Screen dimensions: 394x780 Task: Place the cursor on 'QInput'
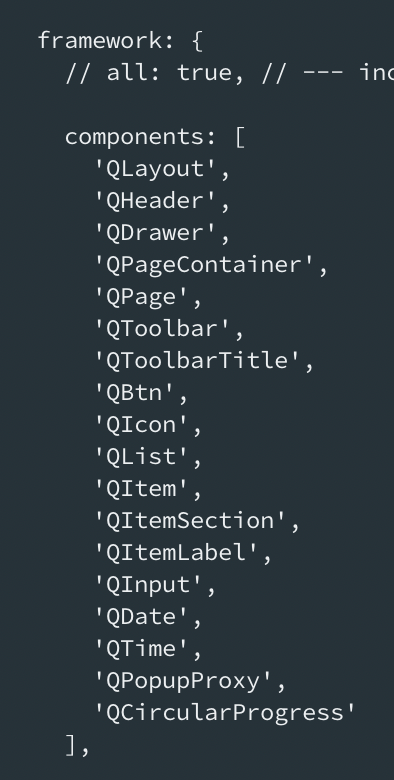(148, 585)
